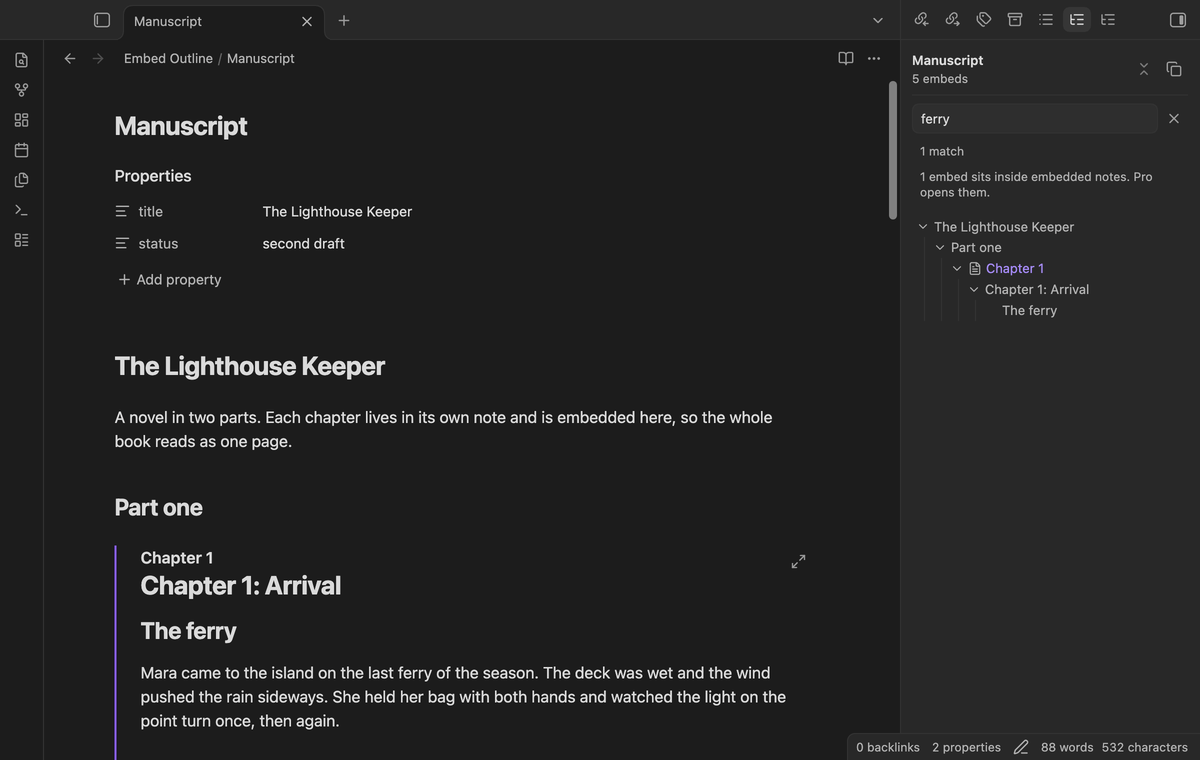Navigate forward with the right arrow
Image resolution: width=1200 pixels, height=760 pixels.
pos(98,59)
